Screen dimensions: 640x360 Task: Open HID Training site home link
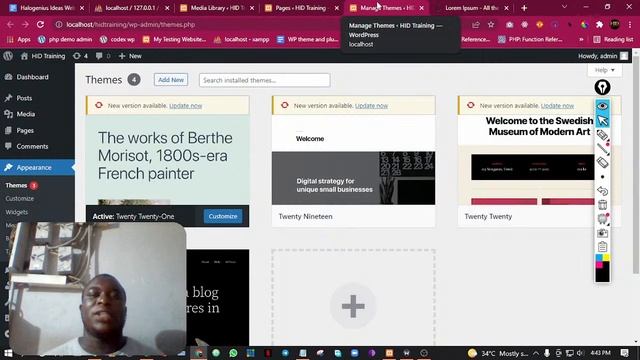point(43,56)
